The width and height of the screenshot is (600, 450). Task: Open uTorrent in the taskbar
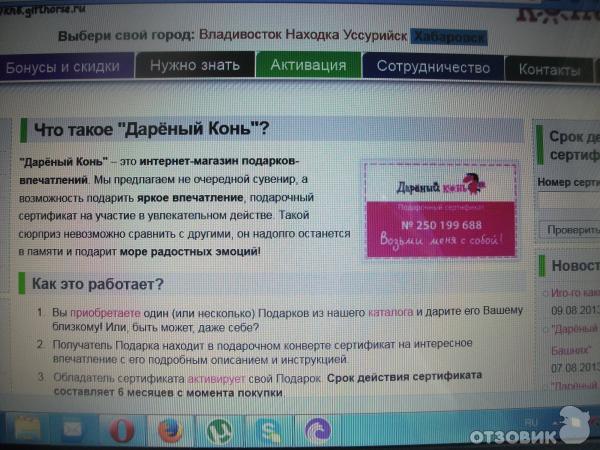pos(219,431)
